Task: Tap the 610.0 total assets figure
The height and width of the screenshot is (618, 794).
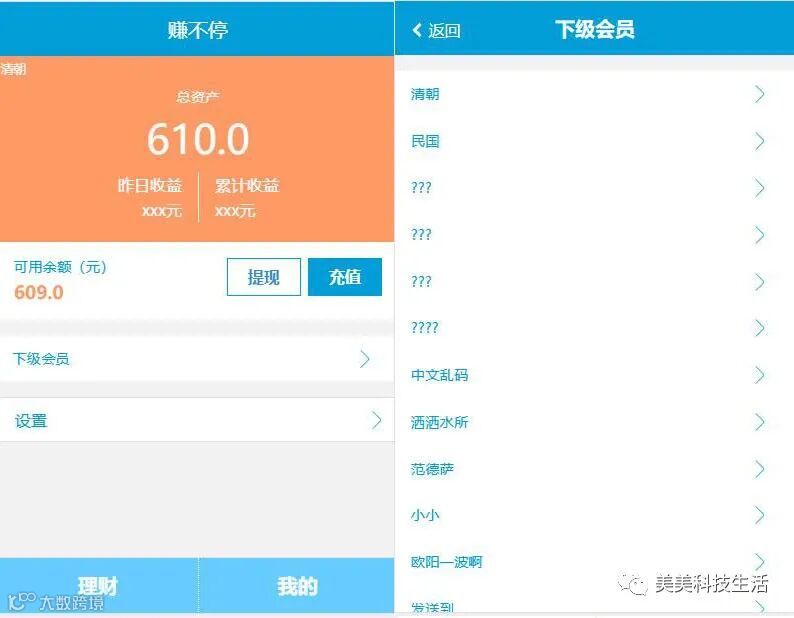Action: 198,139
